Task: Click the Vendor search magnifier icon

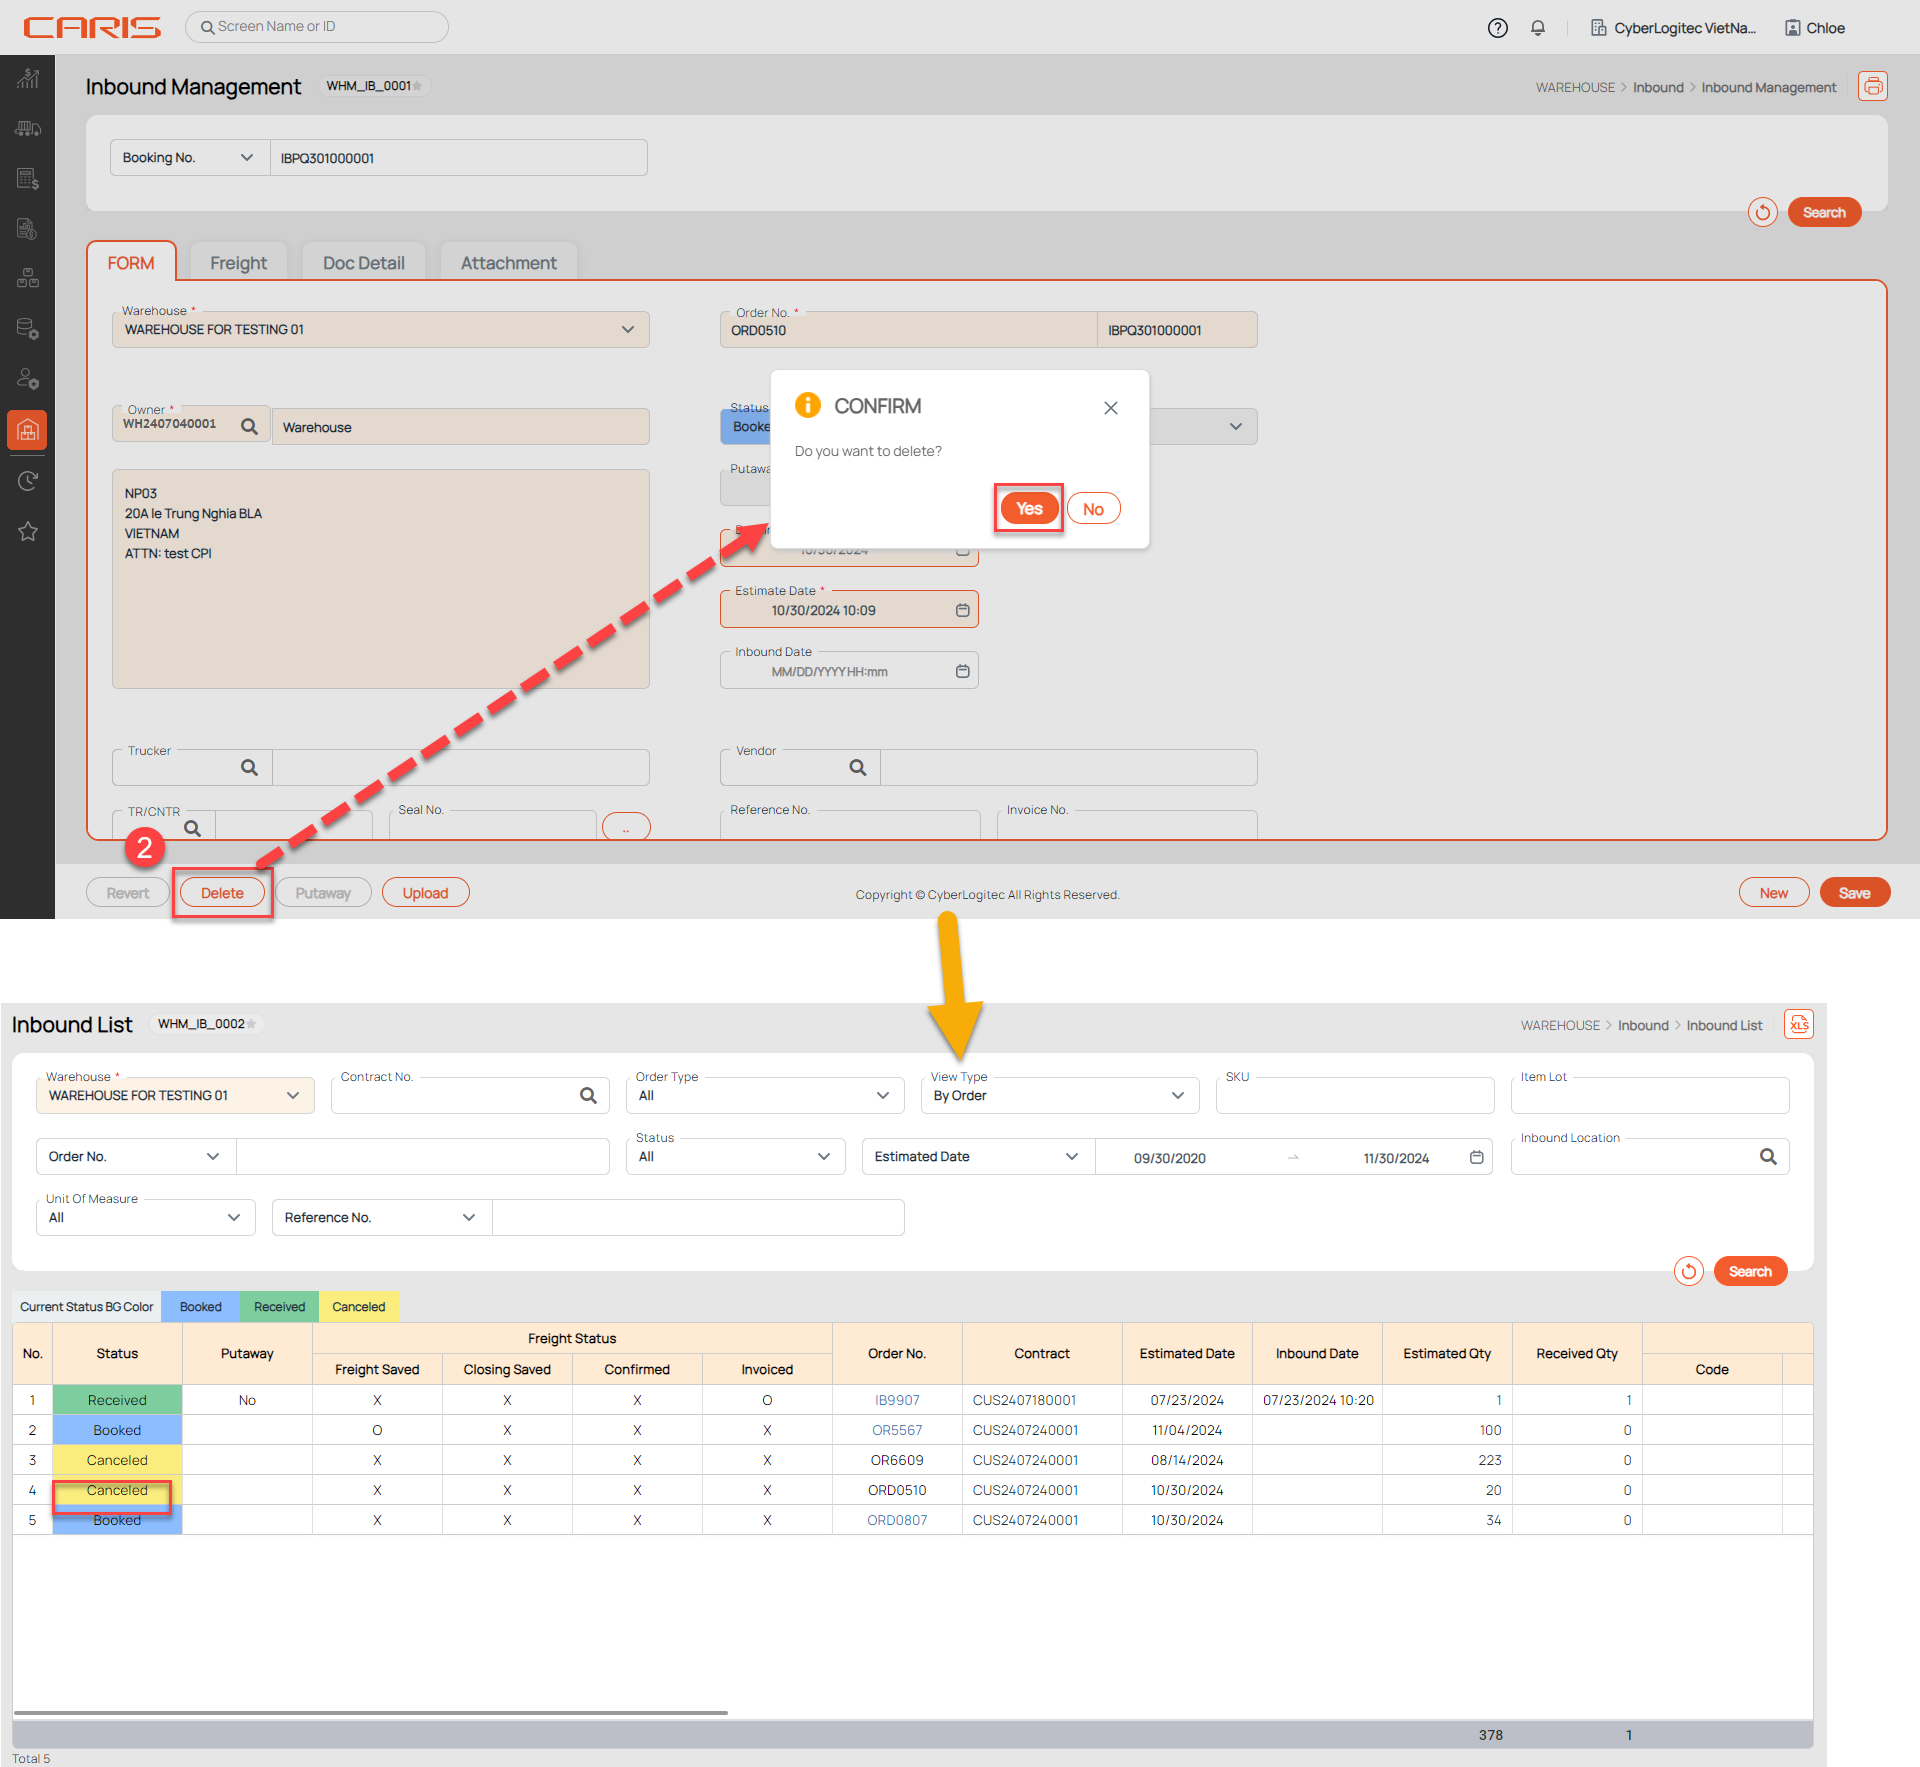Action: (857, 768)
